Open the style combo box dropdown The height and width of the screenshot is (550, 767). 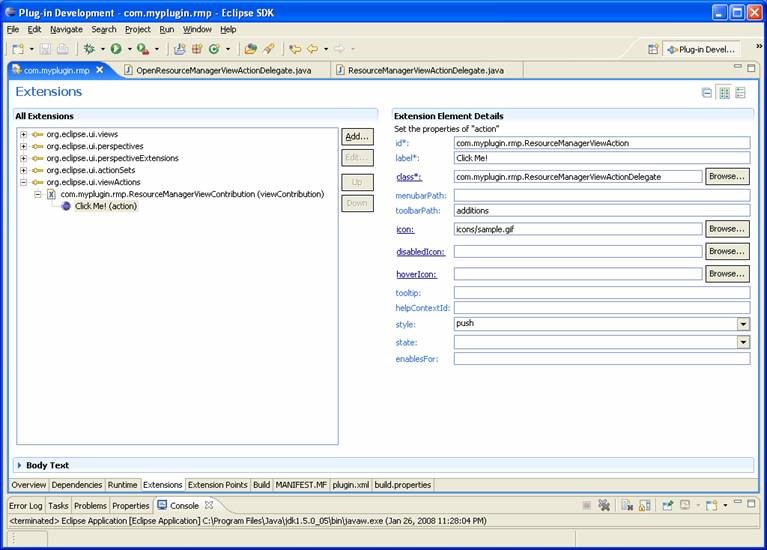[x=743, y=324]
